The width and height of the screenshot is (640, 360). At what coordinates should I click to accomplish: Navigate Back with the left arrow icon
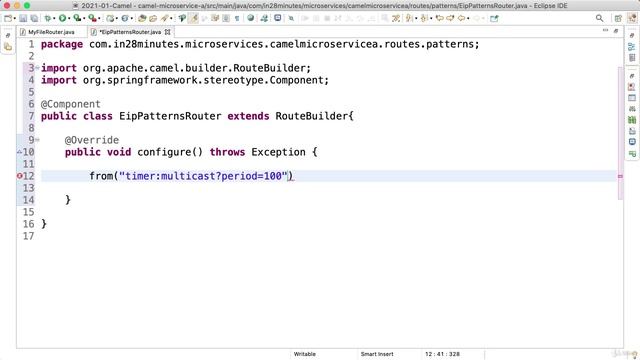coord(461,18)
